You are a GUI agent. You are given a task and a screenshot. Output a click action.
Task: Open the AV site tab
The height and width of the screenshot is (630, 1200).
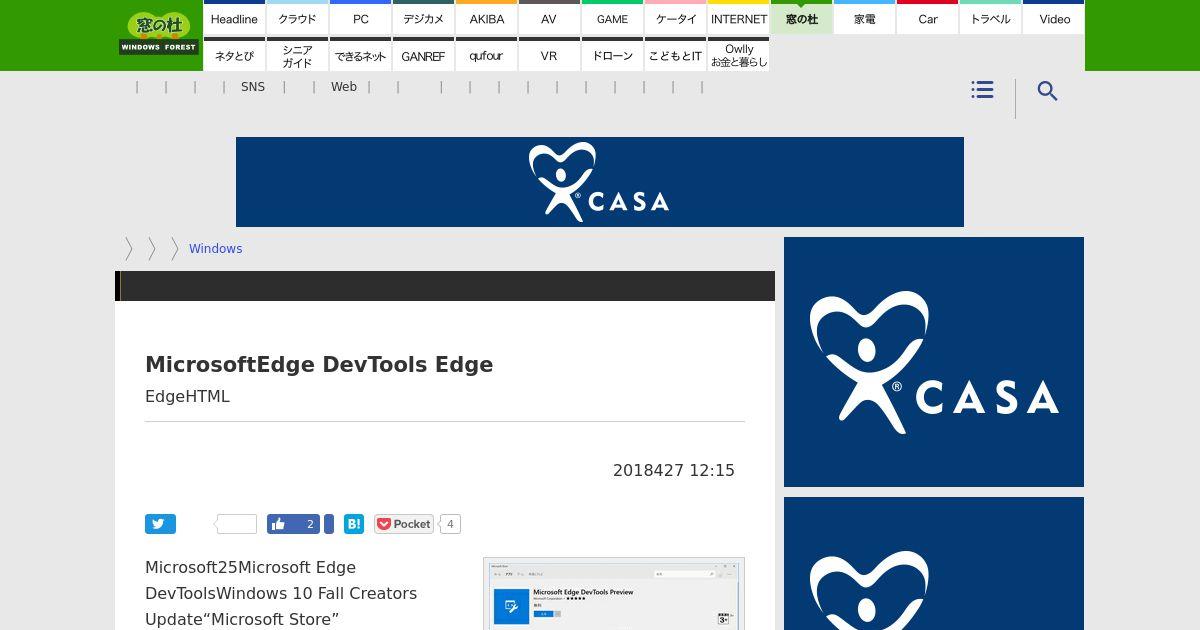549,17
